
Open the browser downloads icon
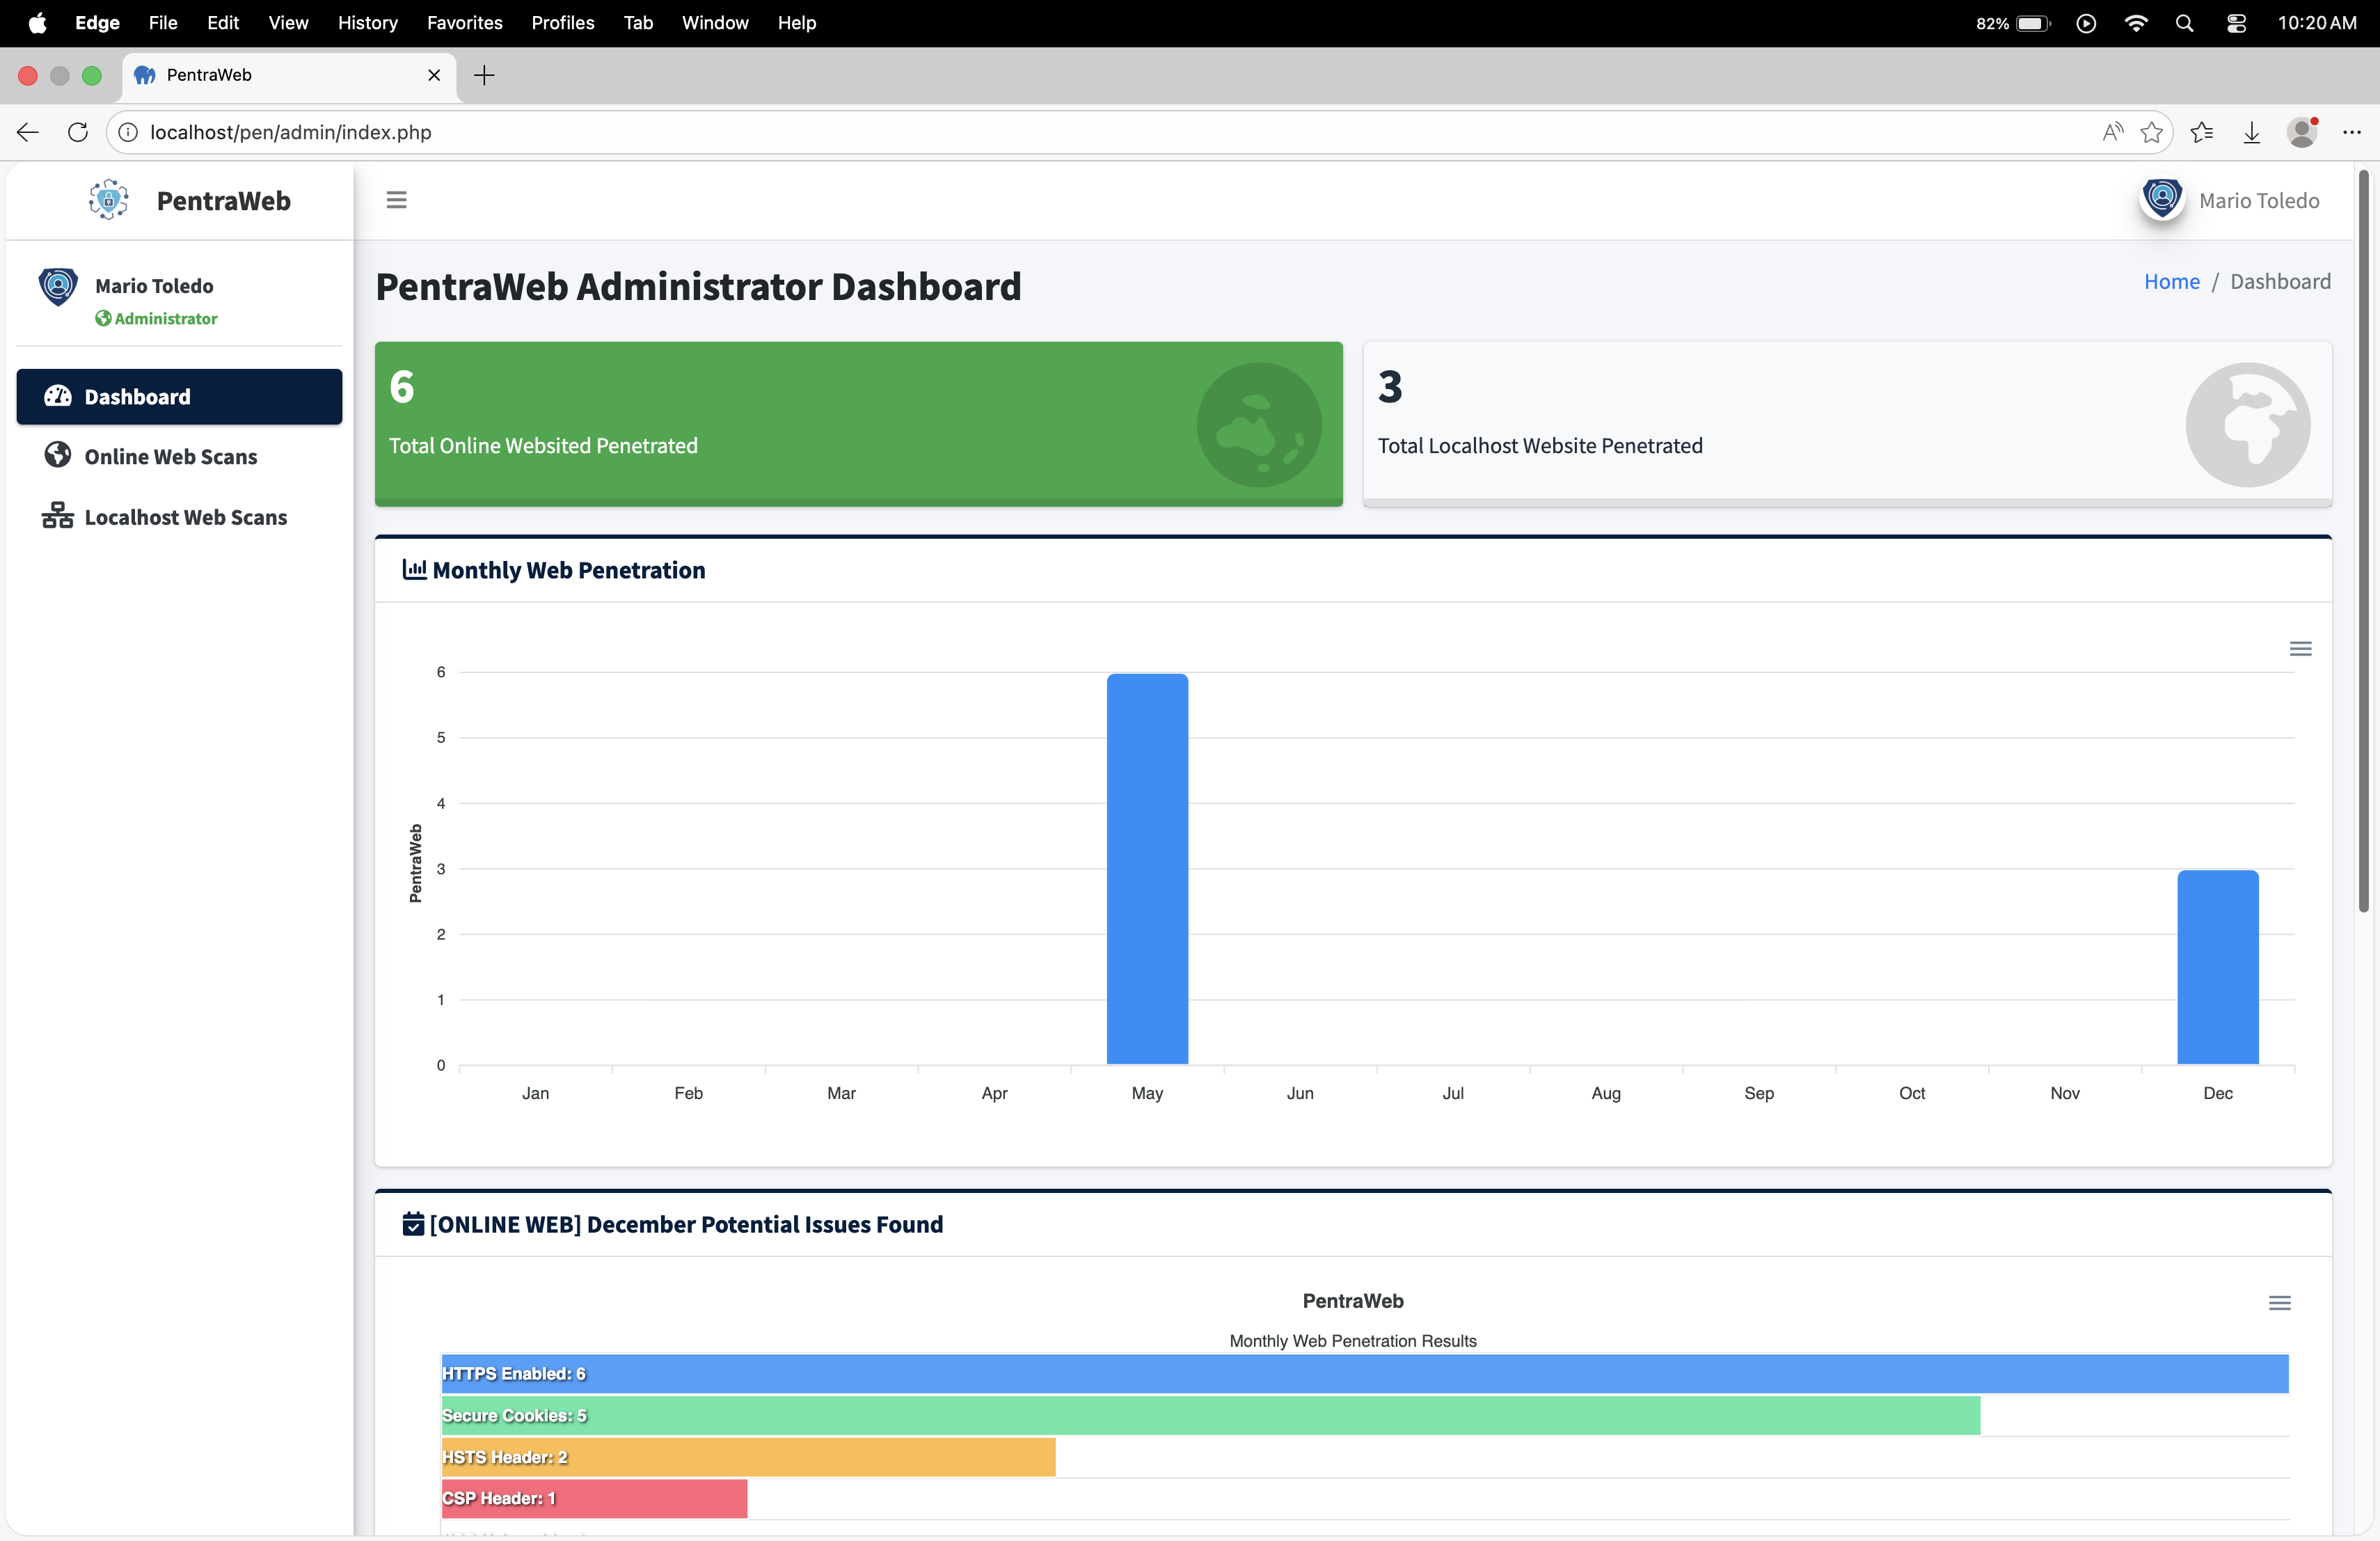coord(2251,132)
